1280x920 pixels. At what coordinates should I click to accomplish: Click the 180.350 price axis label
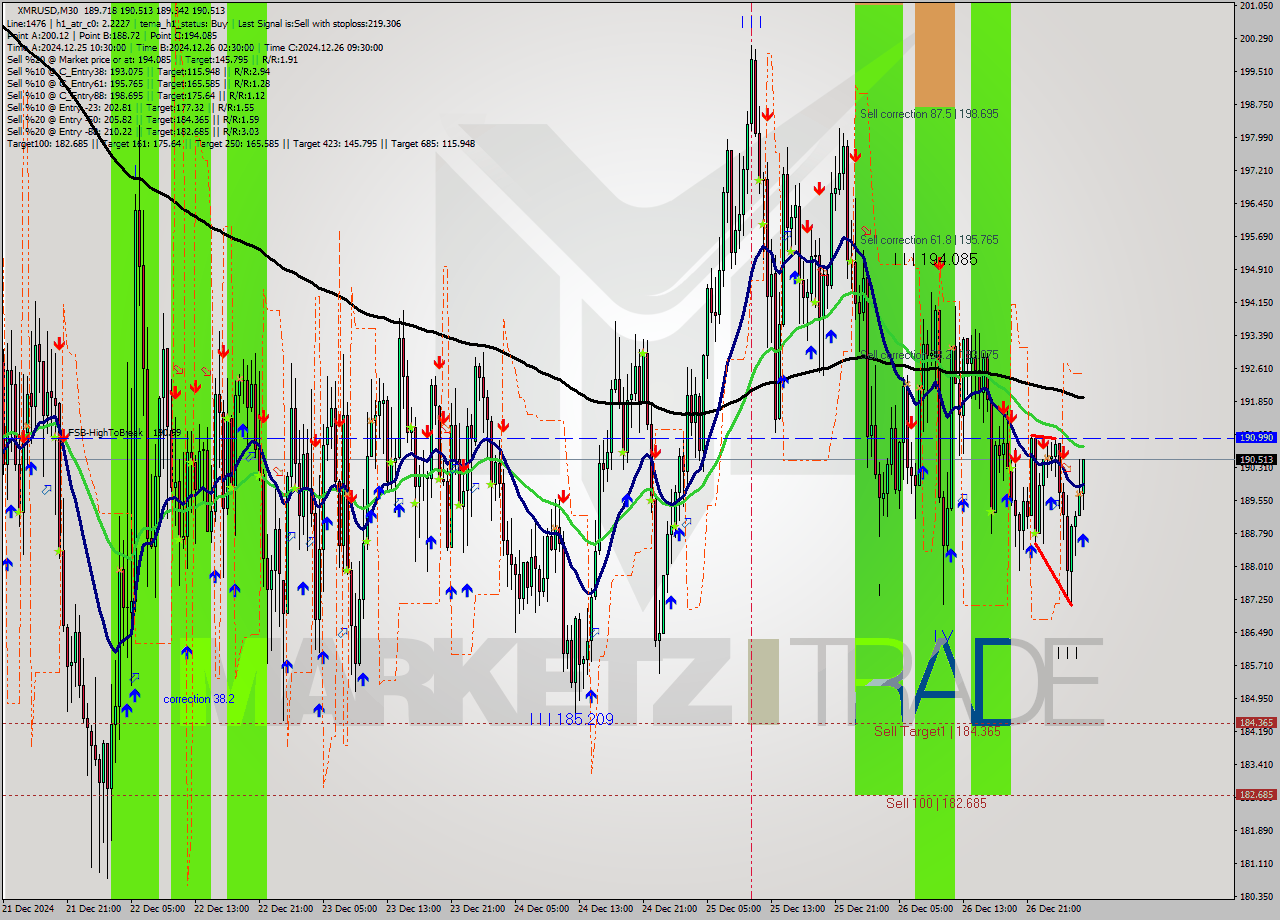(1258, 896)
